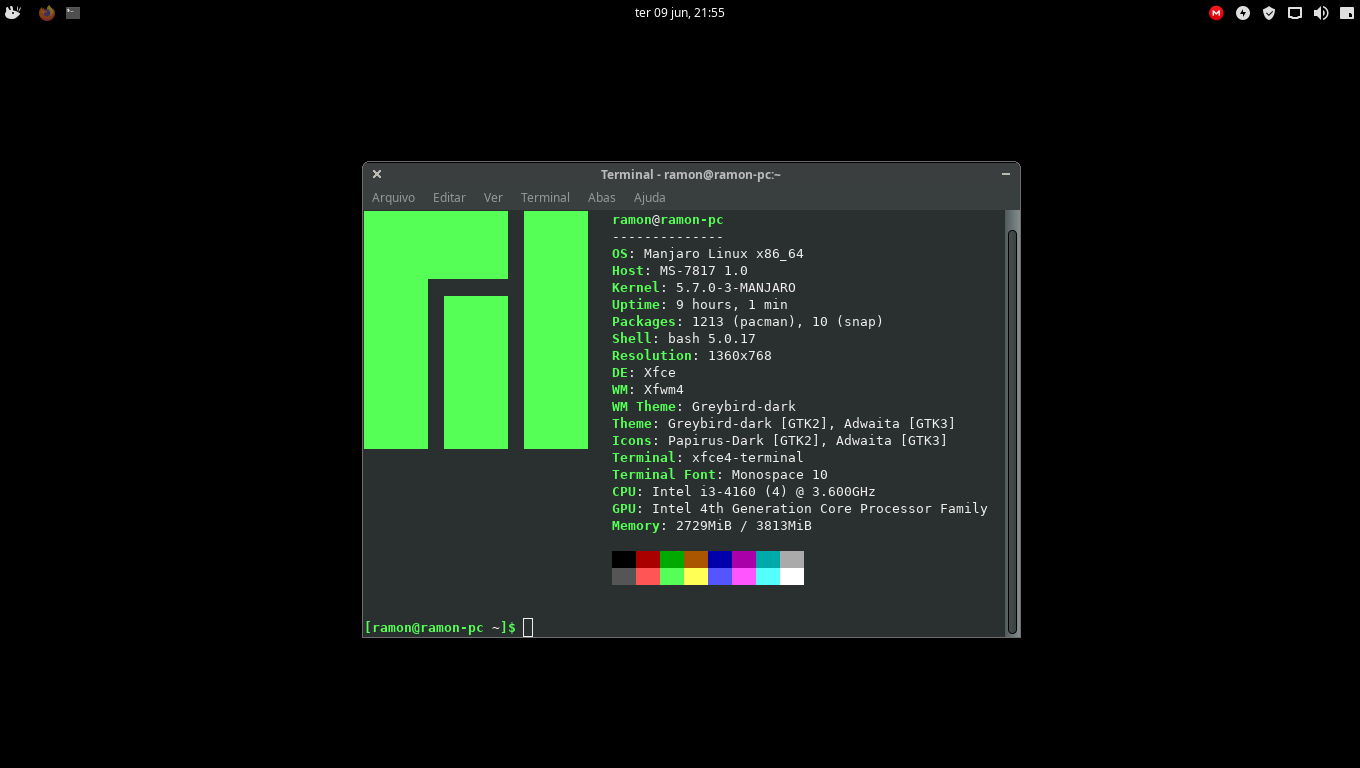
Task: Open the shield security tray icon
Action: pyautogui.click(x=1269, y=13)
